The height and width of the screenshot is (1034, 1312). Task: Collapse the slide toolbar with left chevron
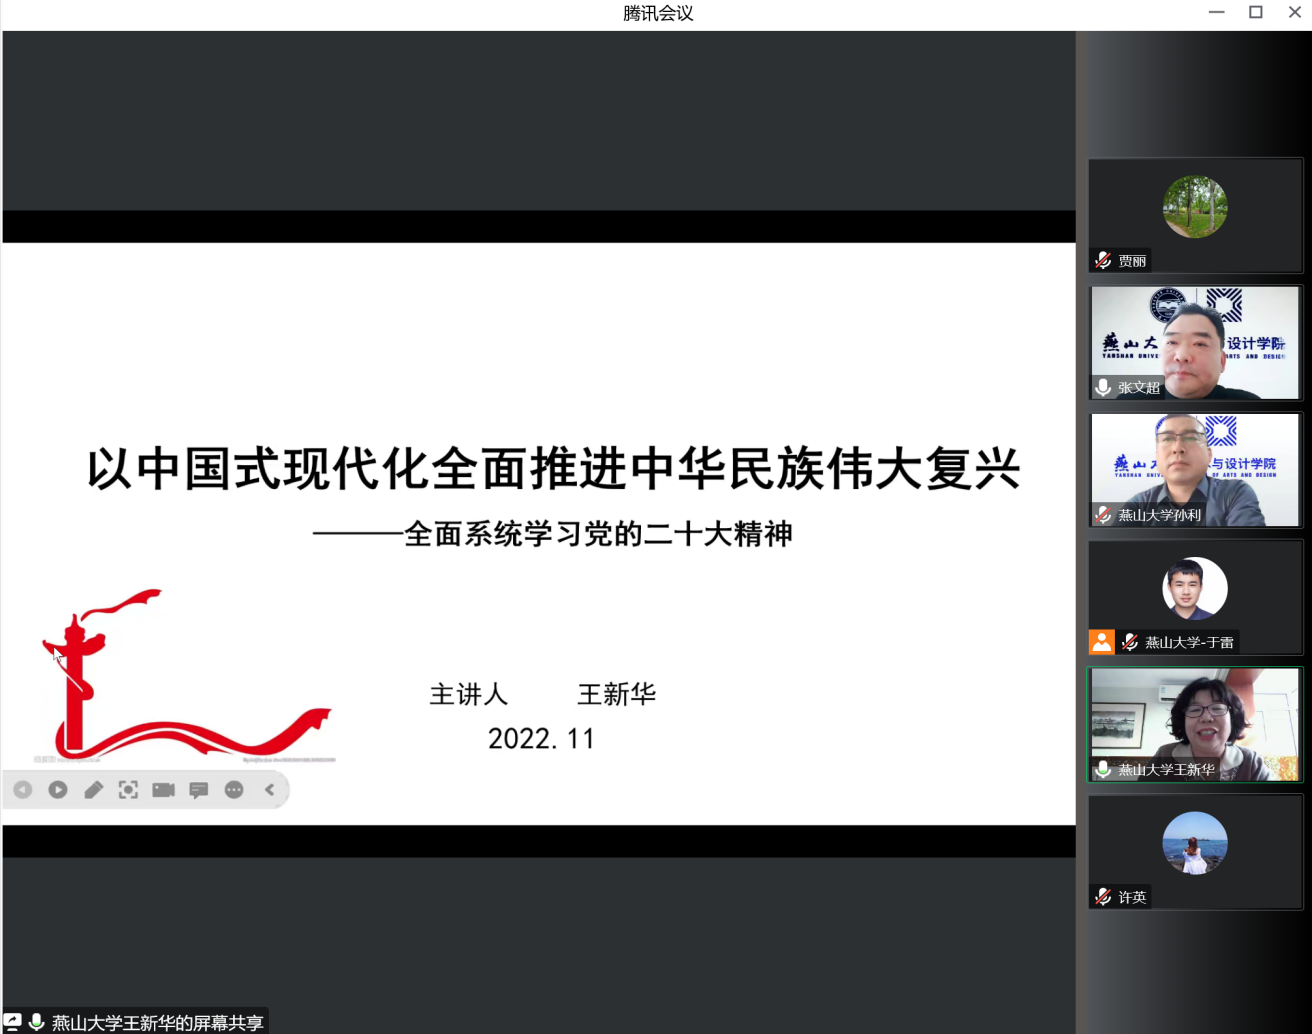coord(270,790)
